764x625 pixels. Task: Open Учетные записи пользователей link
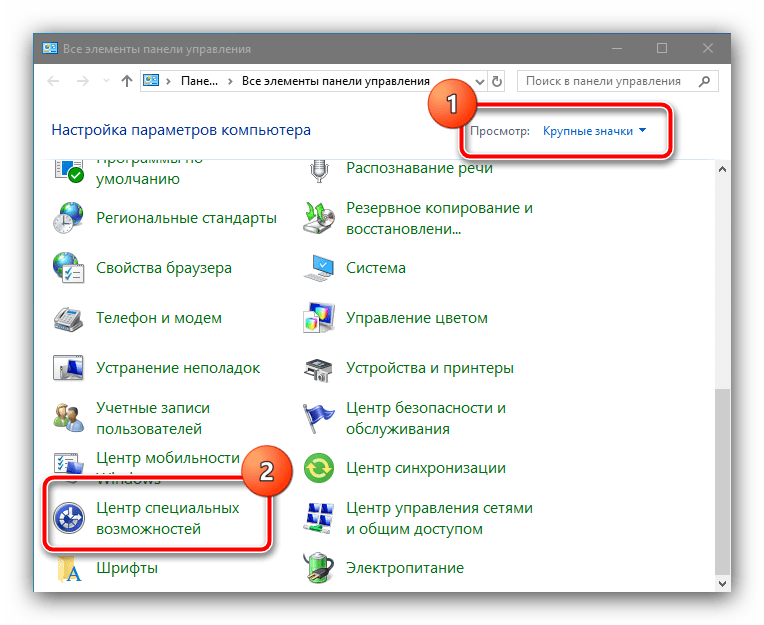[153, 418]
